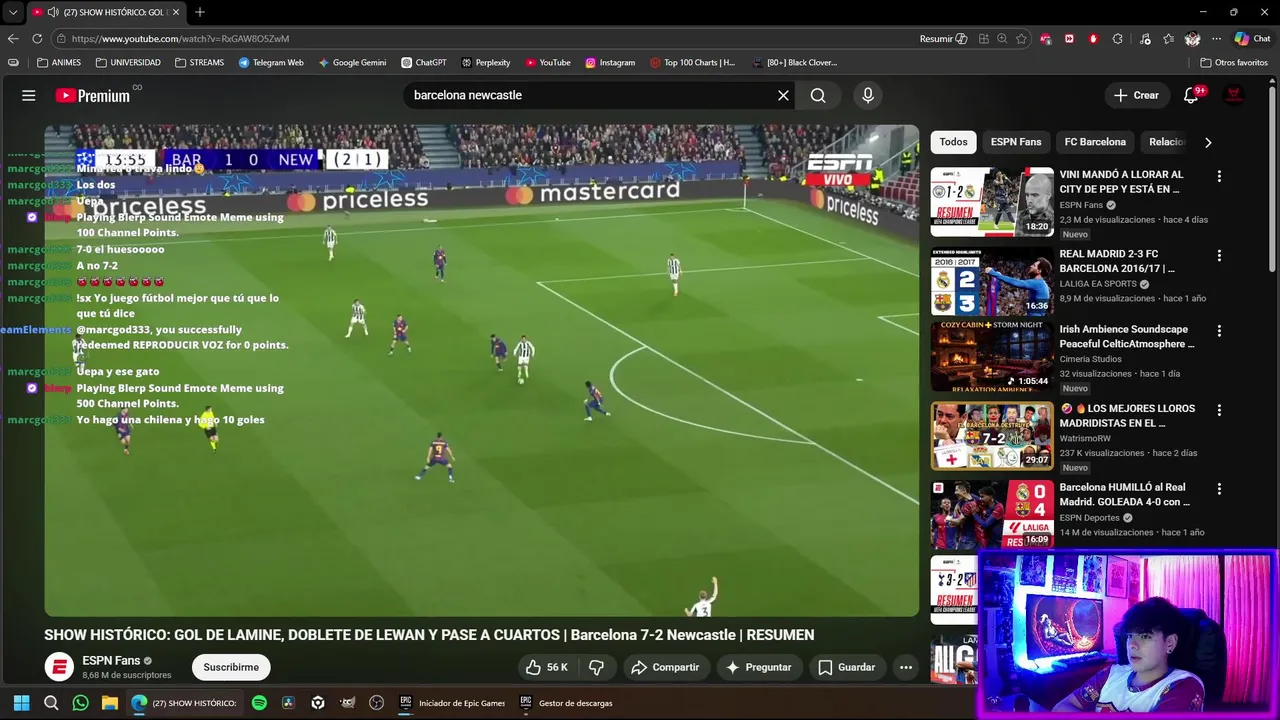Save the video with Guardar
This screenshot has width=1280, height=720.
point(846,667)
